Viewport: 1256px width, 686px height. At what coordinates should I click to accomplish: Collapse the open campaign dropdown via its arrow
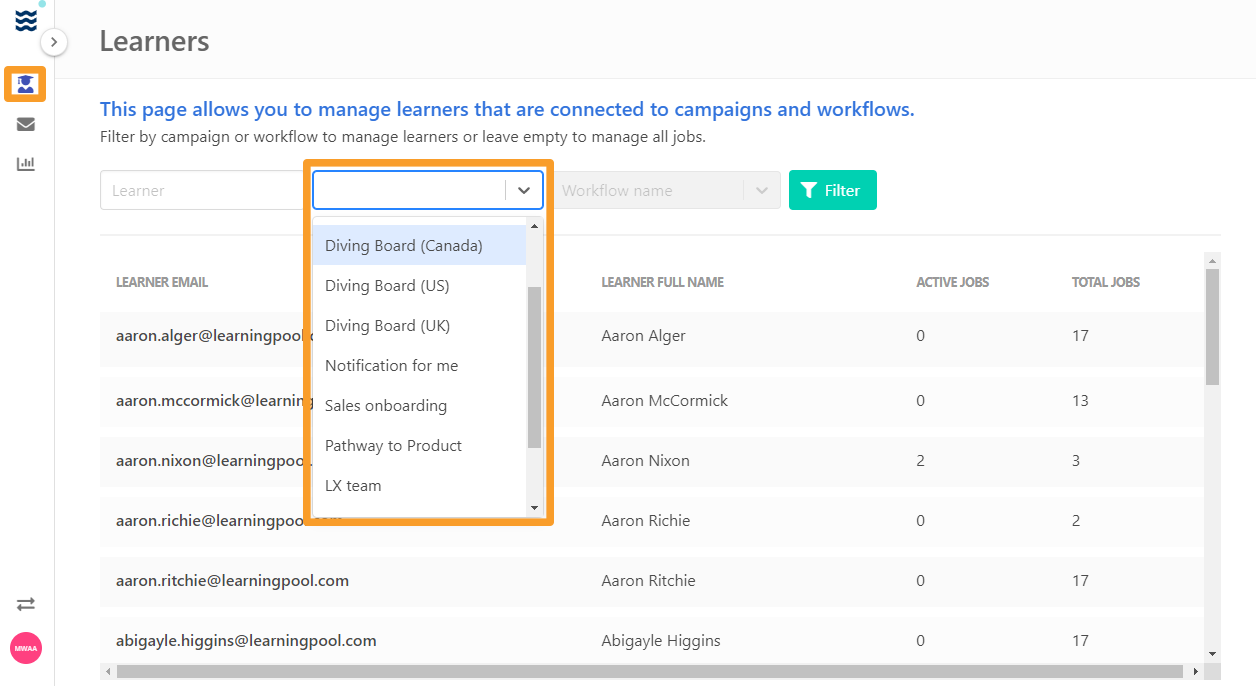tap(523, 190)
